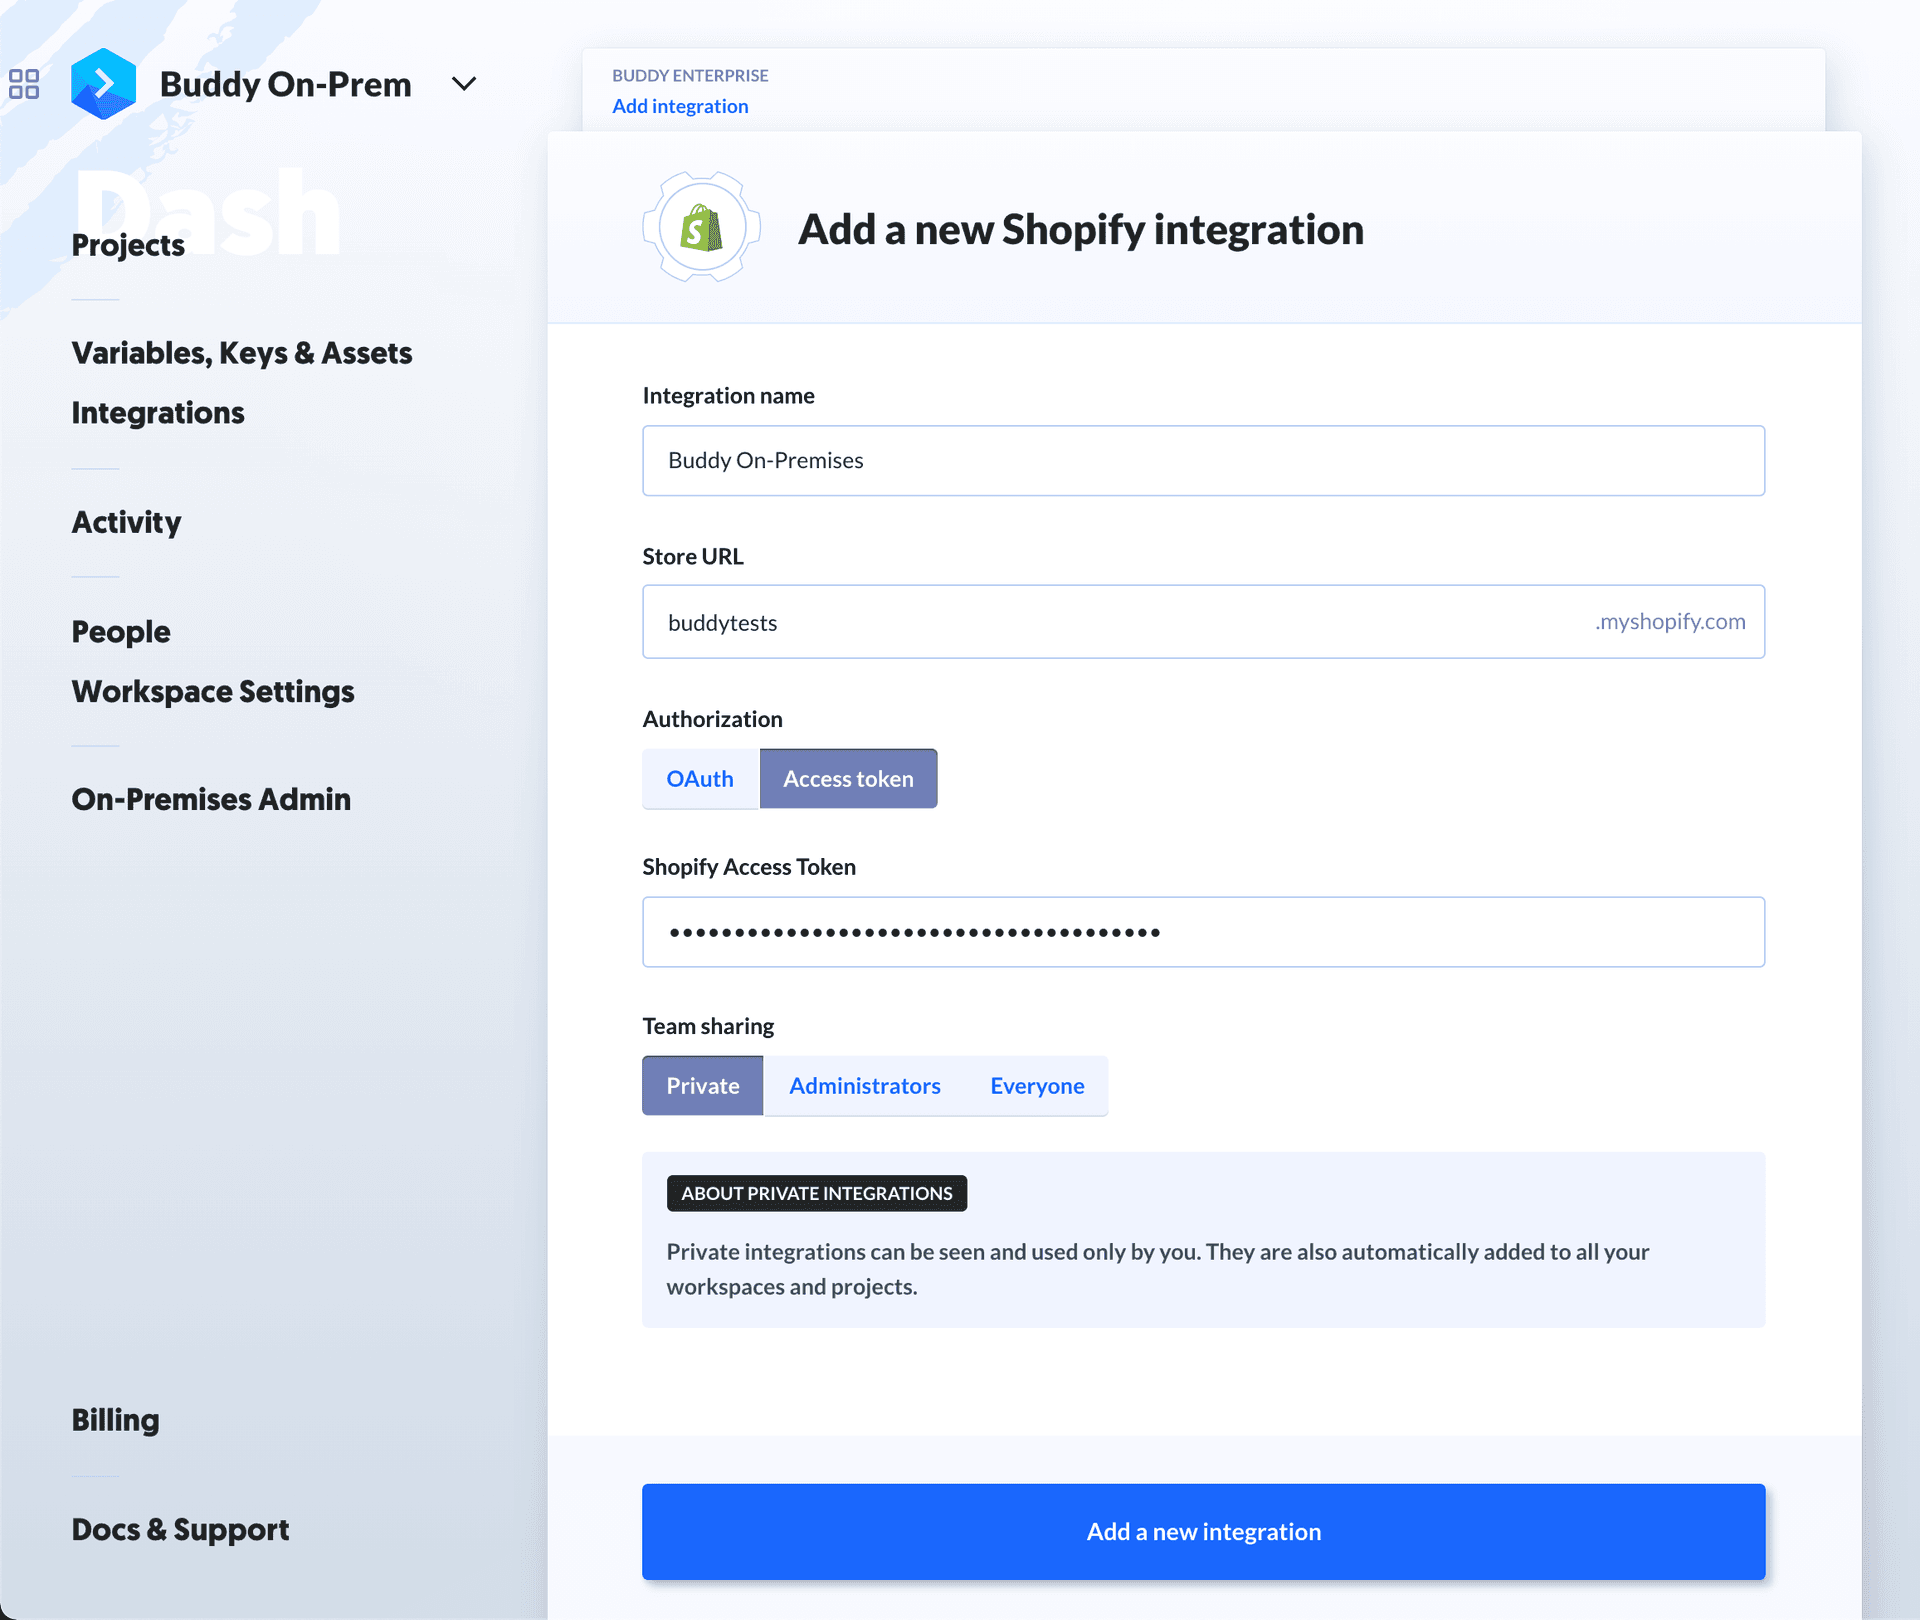Select Access token authorization option
Viewport: 1920px width, 1620px height.
848,779
